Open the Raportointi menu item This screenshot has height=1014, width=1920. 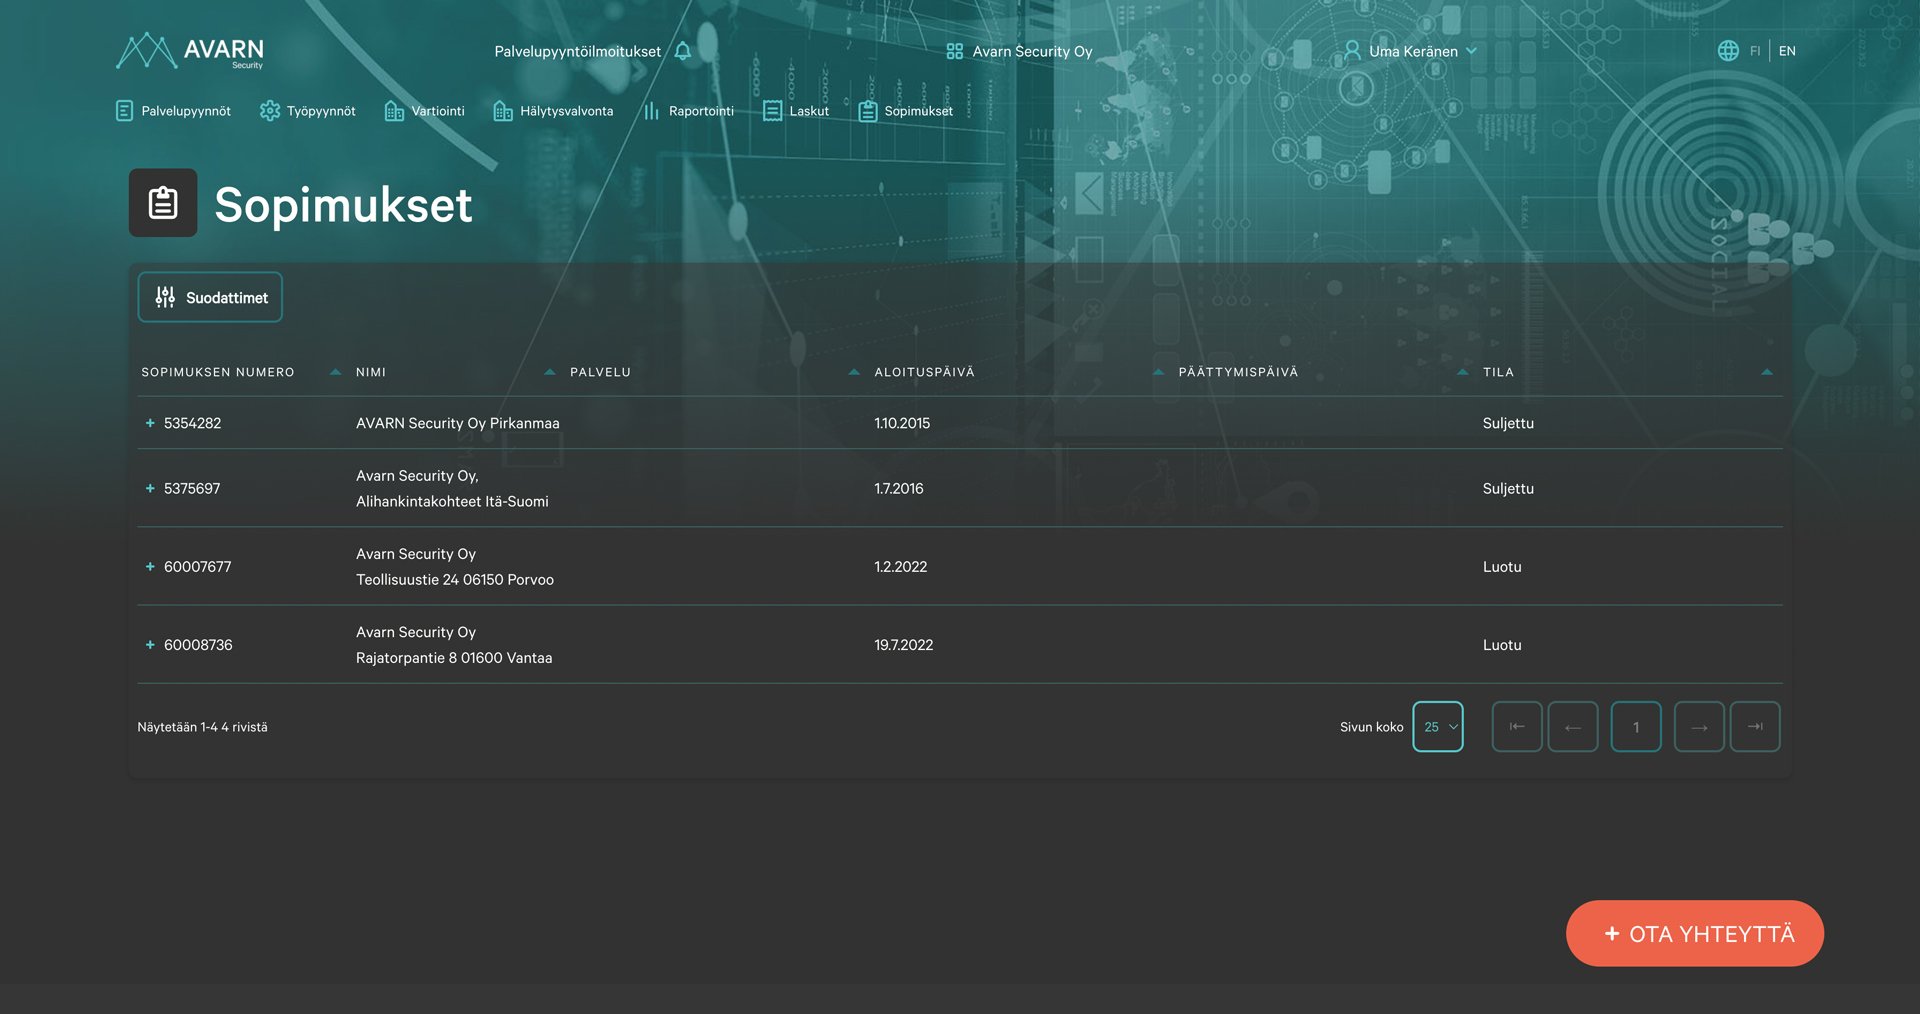point(689,111)
